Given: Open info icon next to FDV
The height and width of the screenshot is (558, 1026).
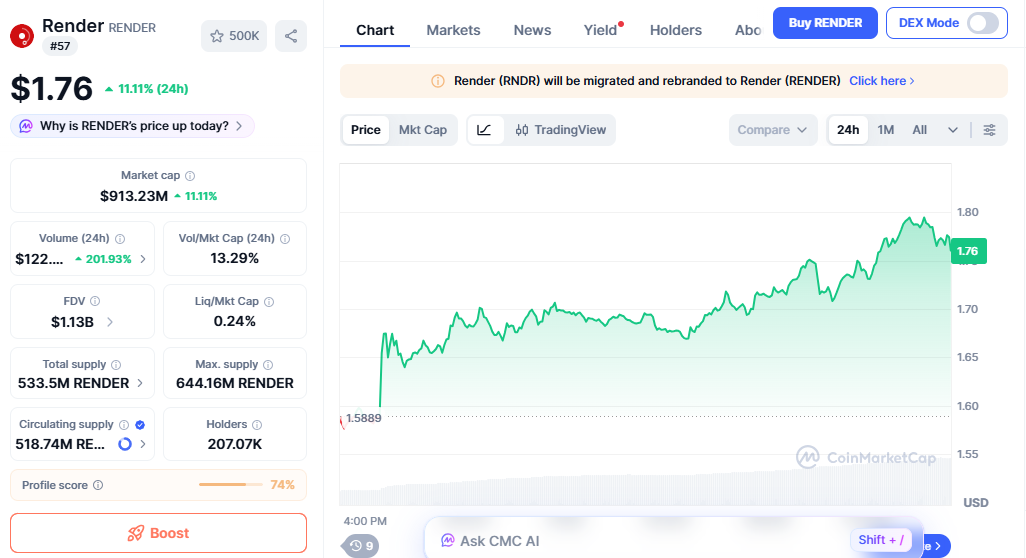Looking at the screenshot, I should 95,302.
